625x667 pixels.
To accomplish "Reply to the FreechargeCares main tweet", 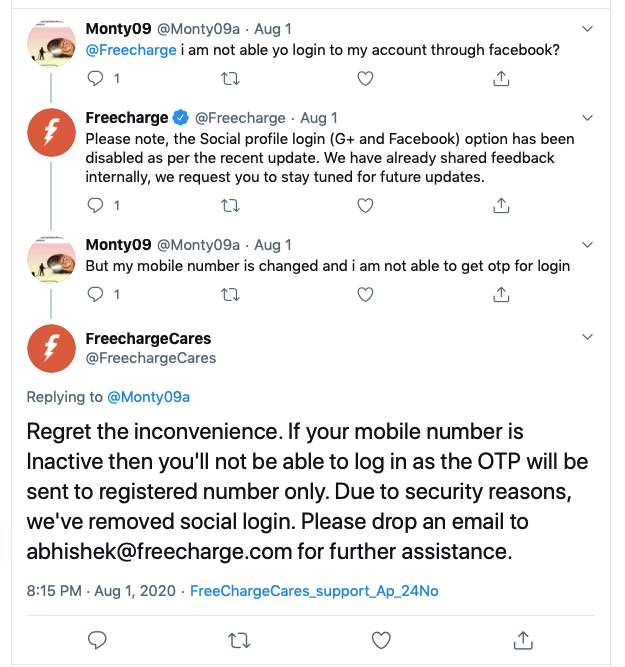I will (x=97, y=640).
